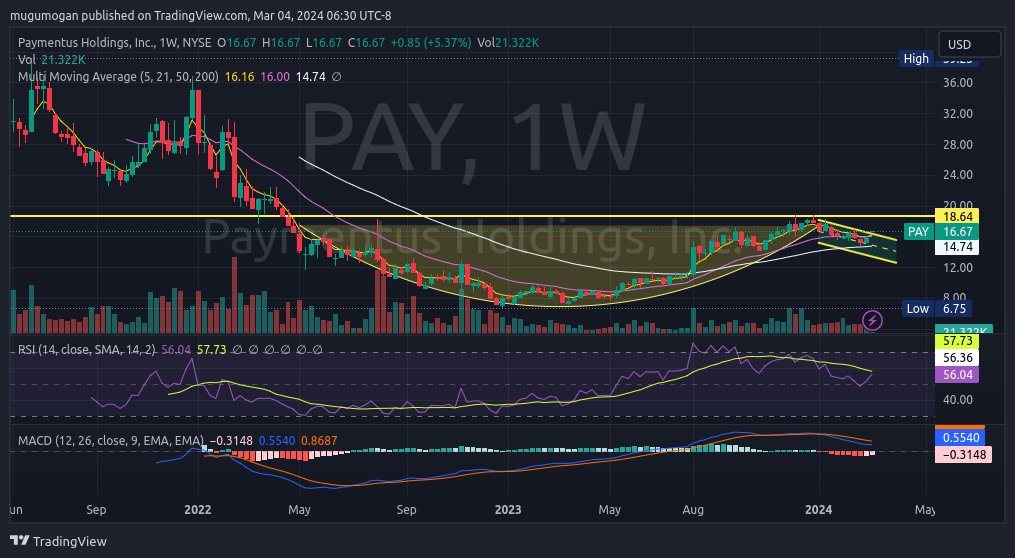Click the pink -0.3148 MACD axis label

(963, 454)
